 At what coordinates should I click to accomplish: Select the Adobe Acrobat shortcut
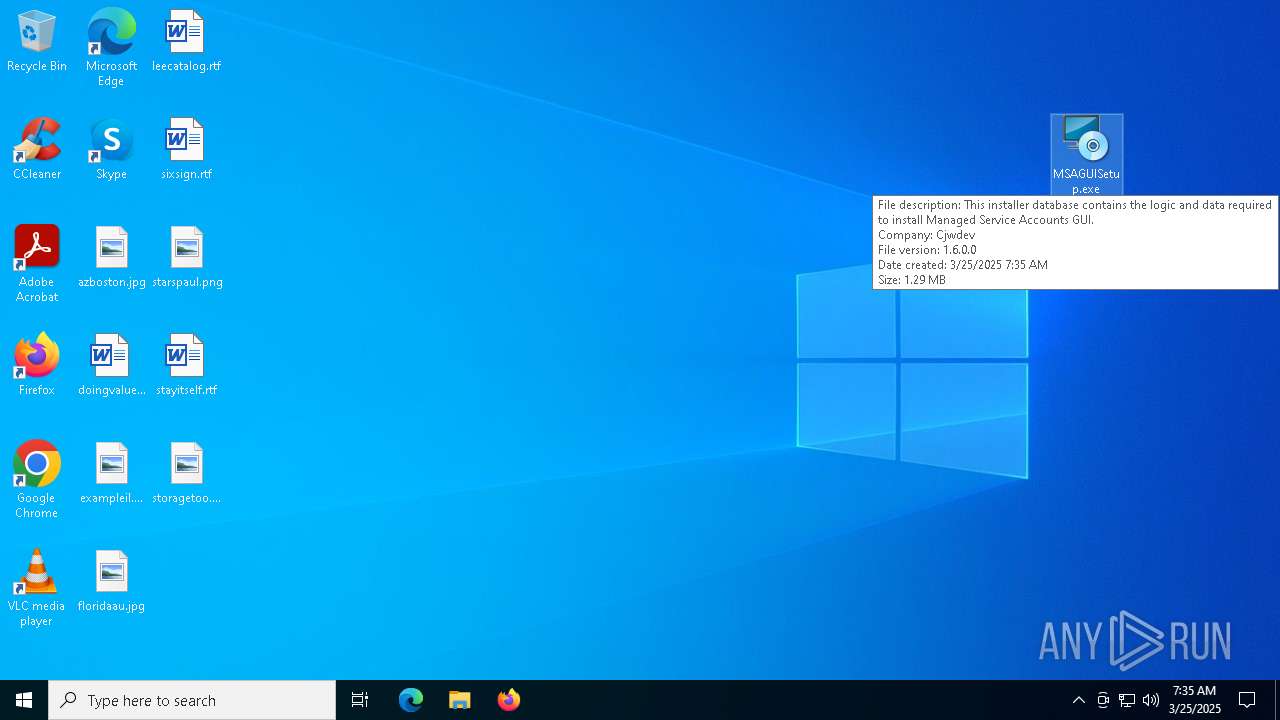[x=37, y=264]
